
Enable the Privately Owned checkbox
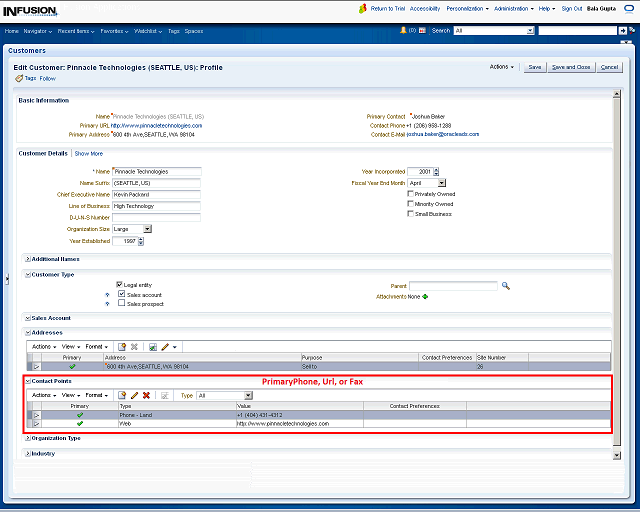[x=411, y=194]
